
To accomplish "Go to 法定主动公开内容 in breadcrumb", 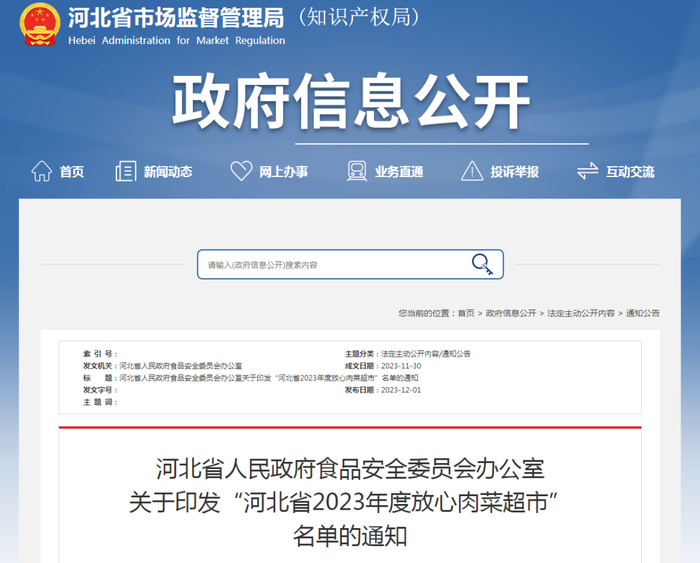I will pyautogui.click(x=581, y=313).
